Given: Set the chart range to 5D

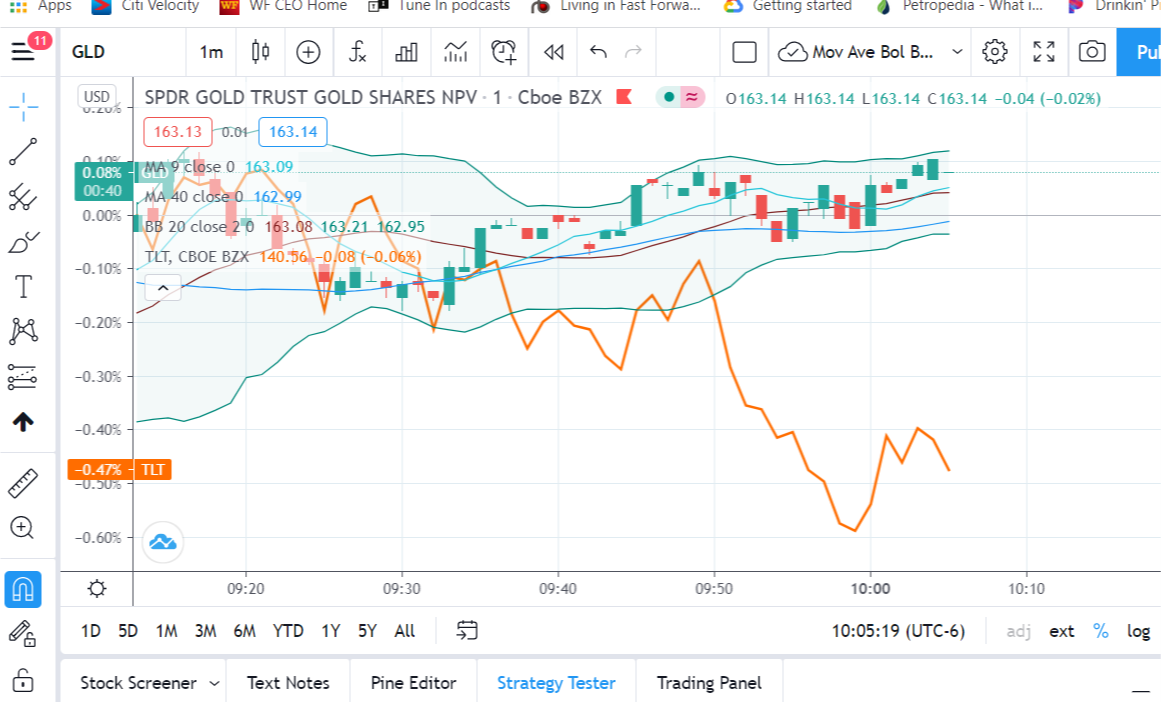Looking at the screenshot, I should [x=128, y=631].
